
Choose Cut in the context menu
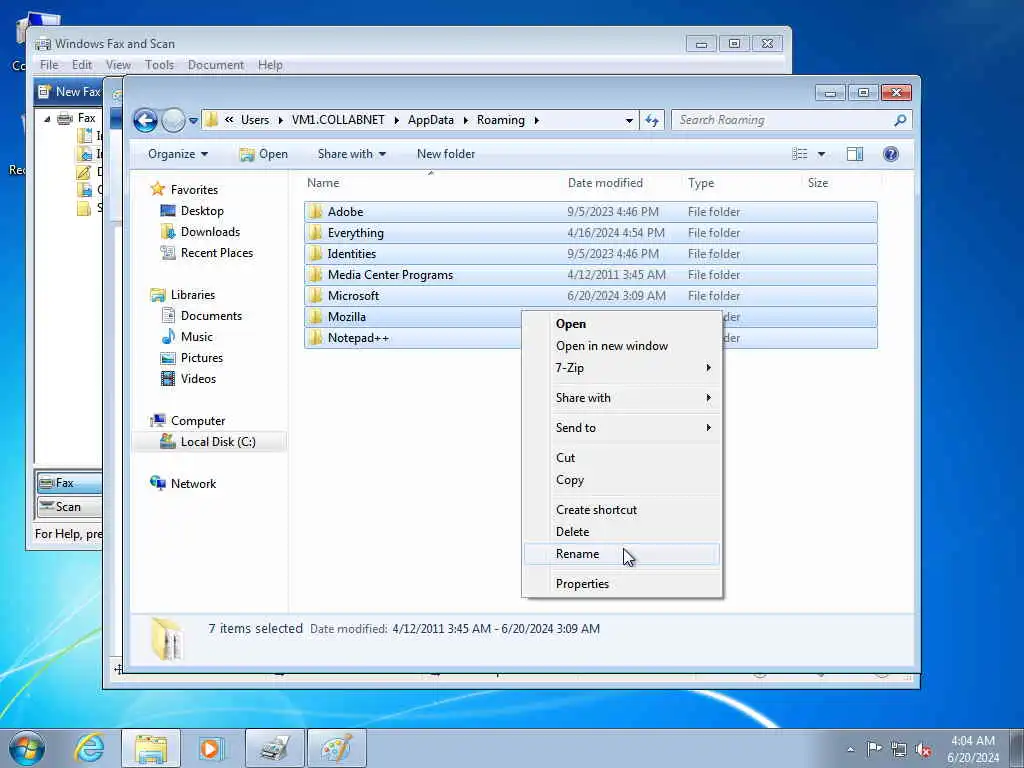pyautogui.click(x=622, y=458)
